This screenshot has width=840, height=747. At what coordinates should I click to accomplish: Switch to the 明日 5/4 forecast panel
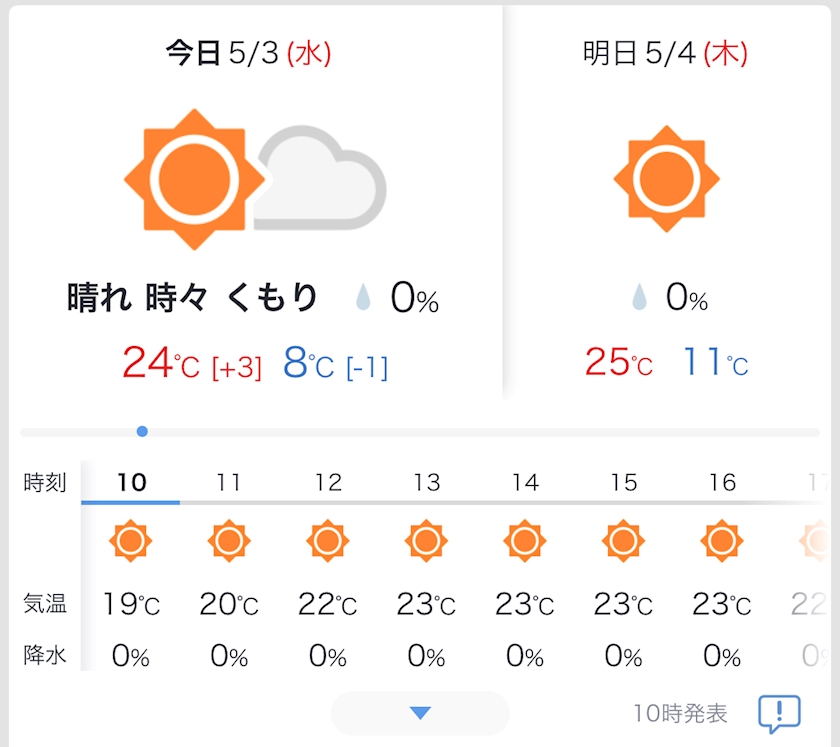666,54
